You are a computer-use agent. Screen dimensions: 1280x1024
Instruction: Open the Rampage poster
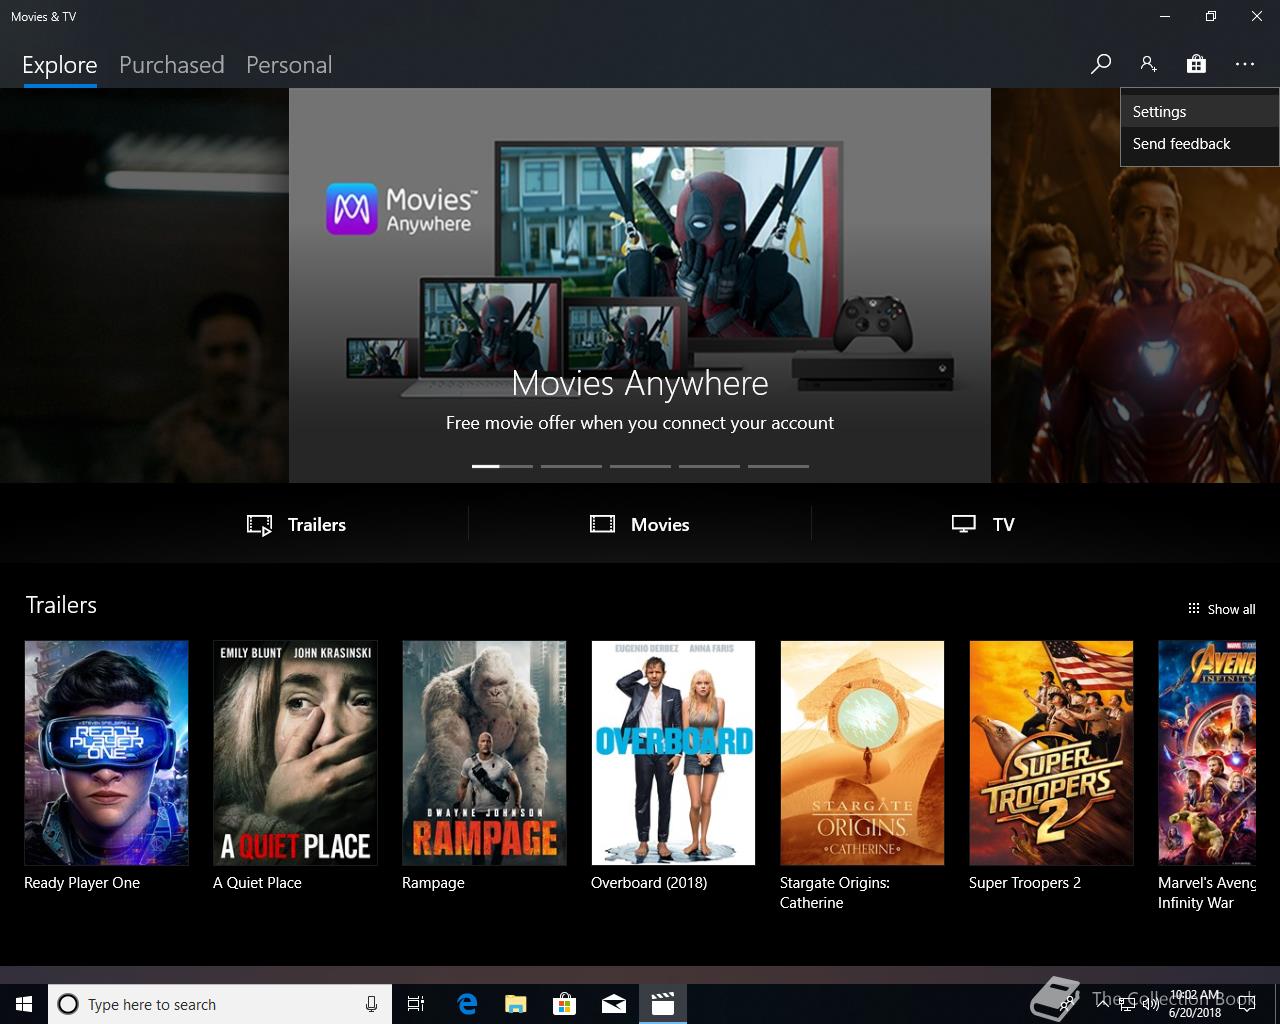point(484,753)
